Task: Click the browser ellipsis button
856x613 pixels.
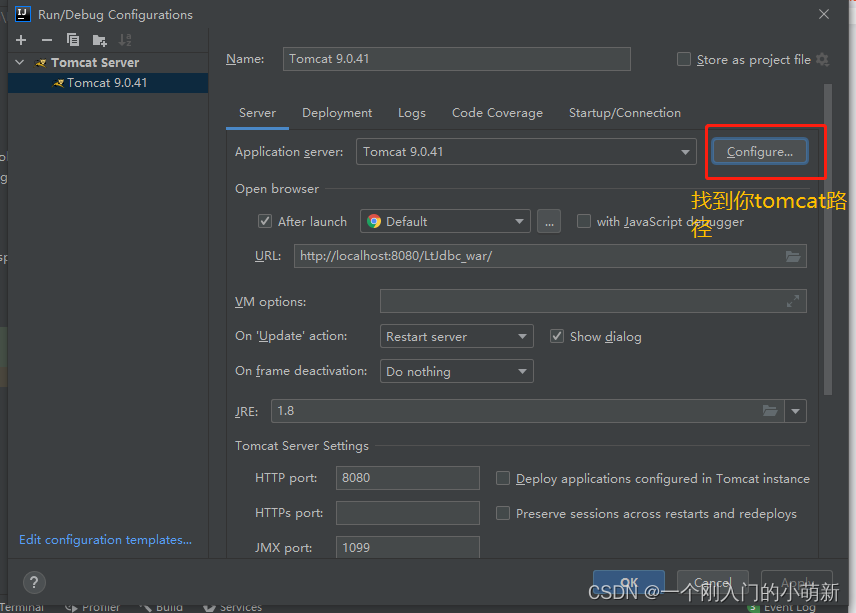Action: click(x=549, y=221)
